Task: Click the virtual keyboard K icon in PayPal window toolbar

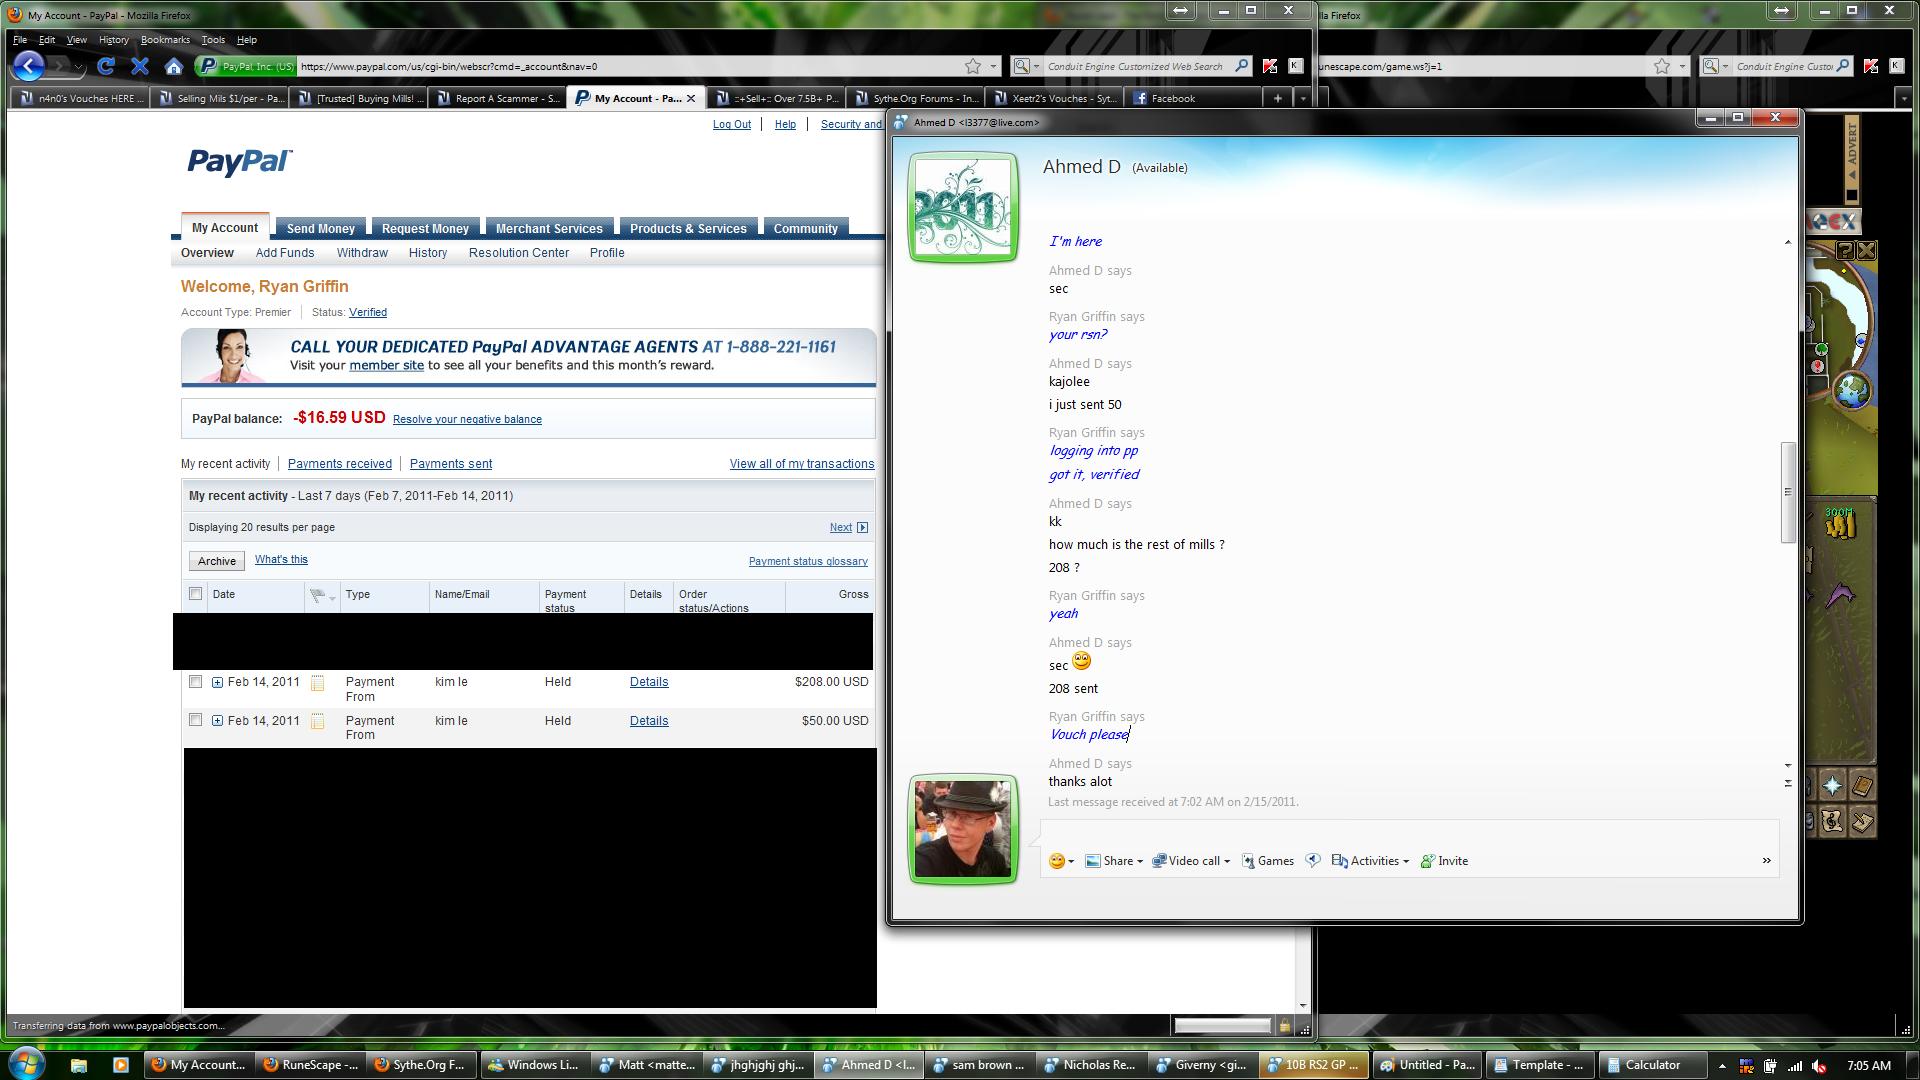Action: [x=1296, y=66]
